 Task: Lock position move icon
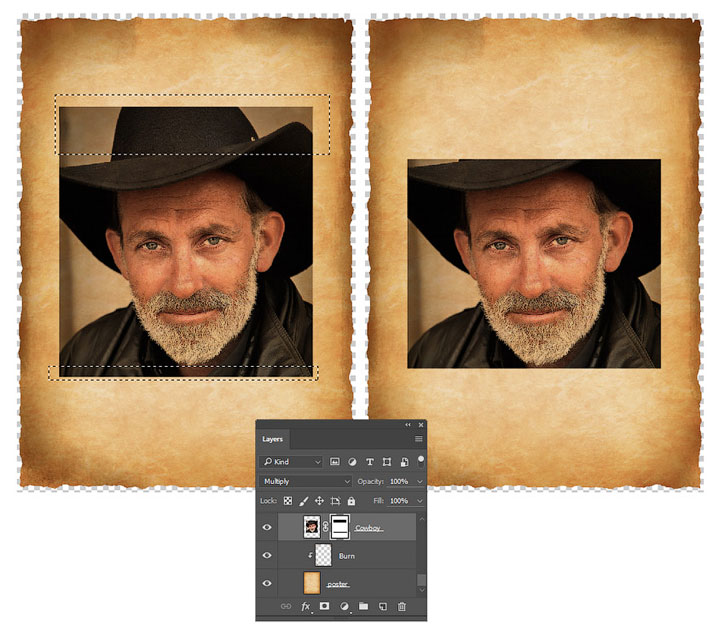(x=319, y=501)
